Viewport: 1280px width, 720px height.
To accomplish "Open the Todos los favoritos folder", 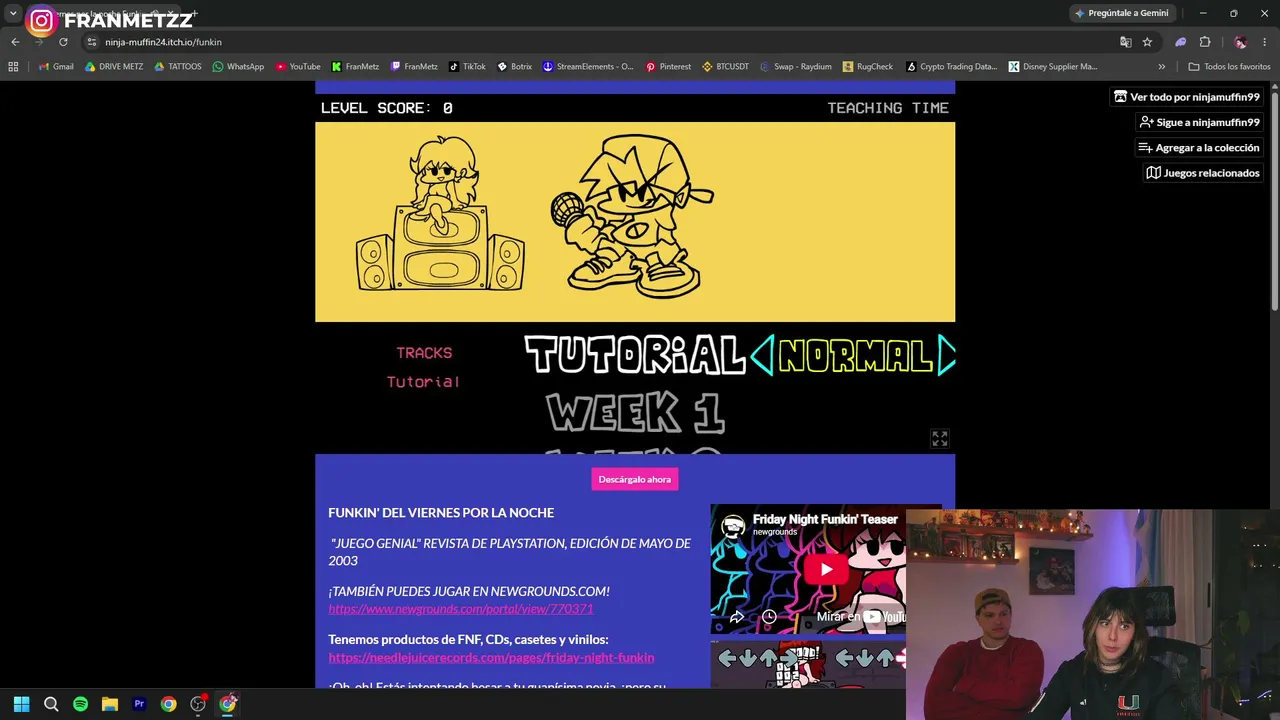I will tap(1229, 67).
